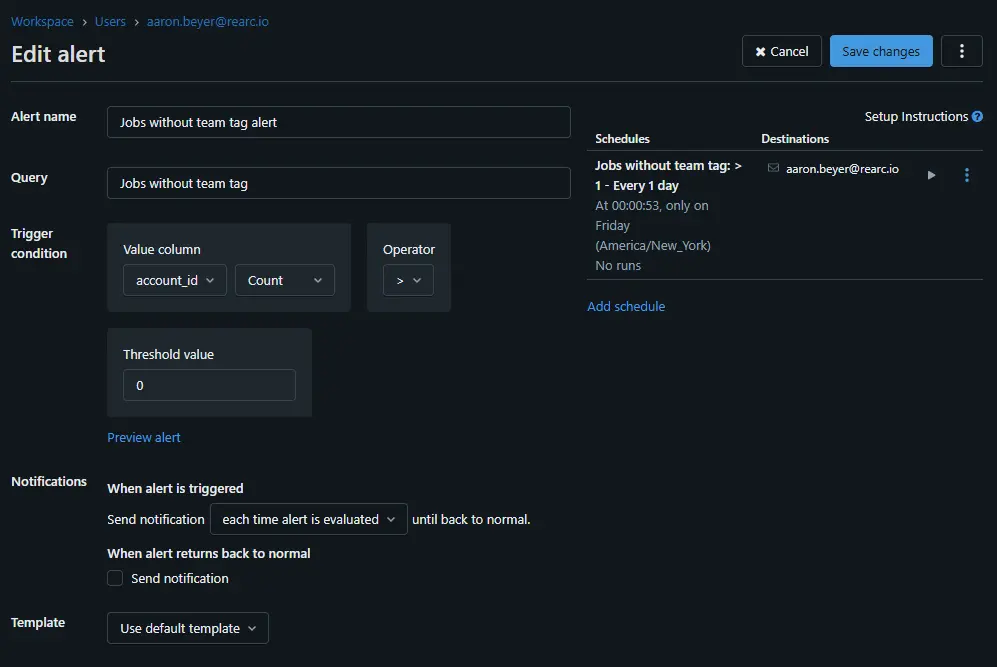Change the notification frequency dropdown
The width and height of the screenshot is (997, 667).
pos(308,519)
